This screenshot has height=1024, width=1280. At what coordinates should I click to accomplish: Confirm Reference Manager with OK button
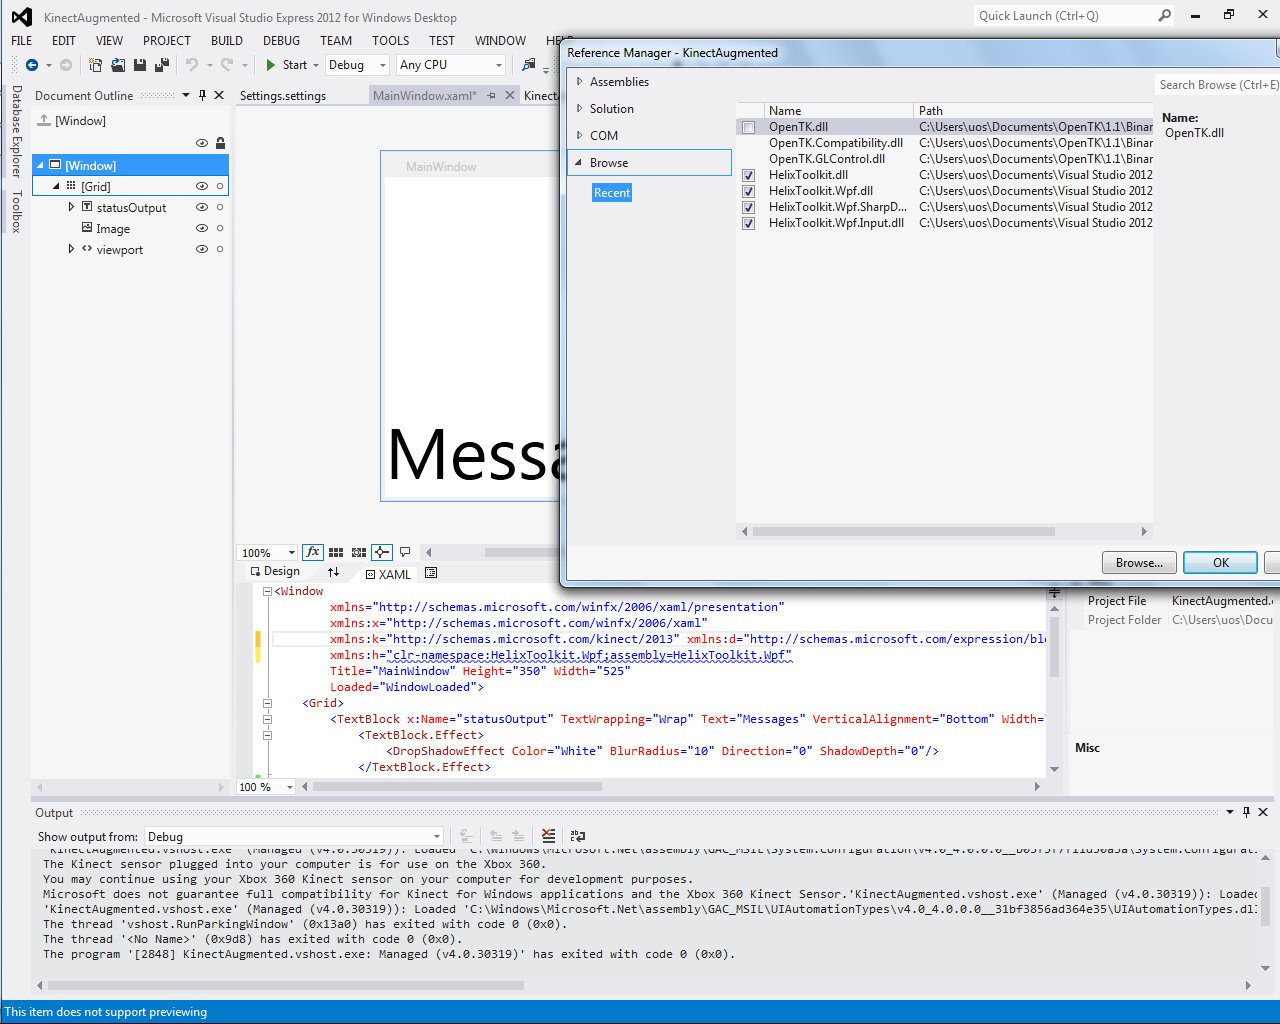1221,563
